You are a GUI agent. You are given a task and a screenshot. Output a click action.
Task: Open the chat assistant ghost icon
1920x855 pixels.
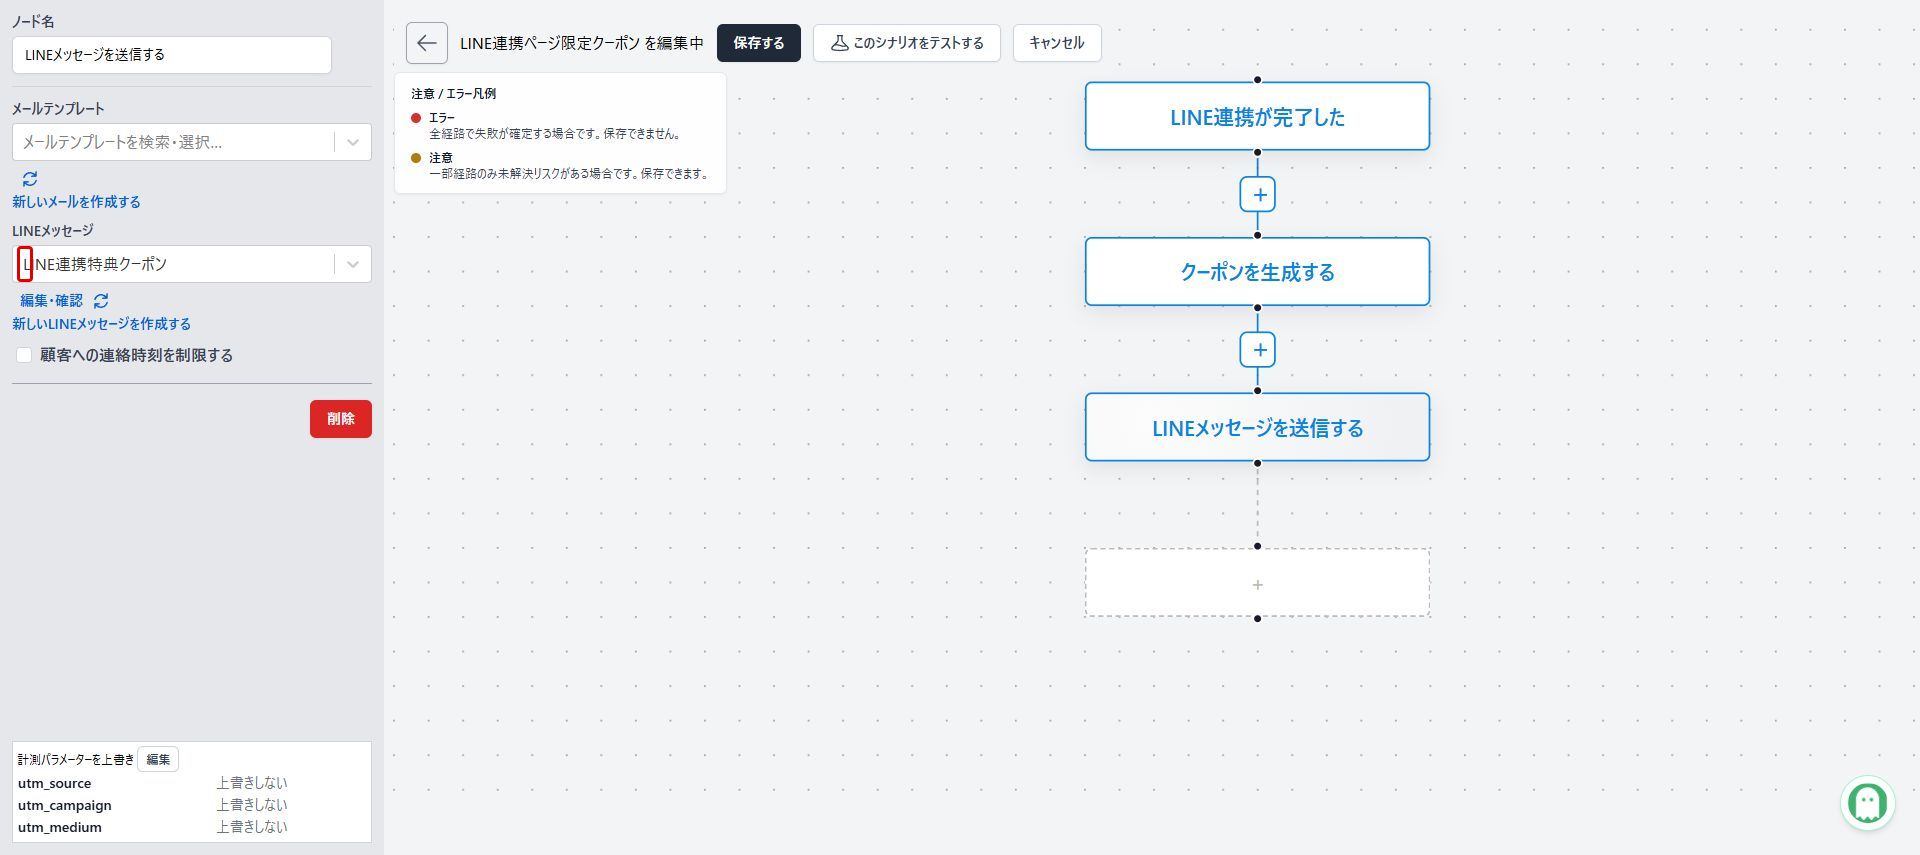[x=1867, y=802]
